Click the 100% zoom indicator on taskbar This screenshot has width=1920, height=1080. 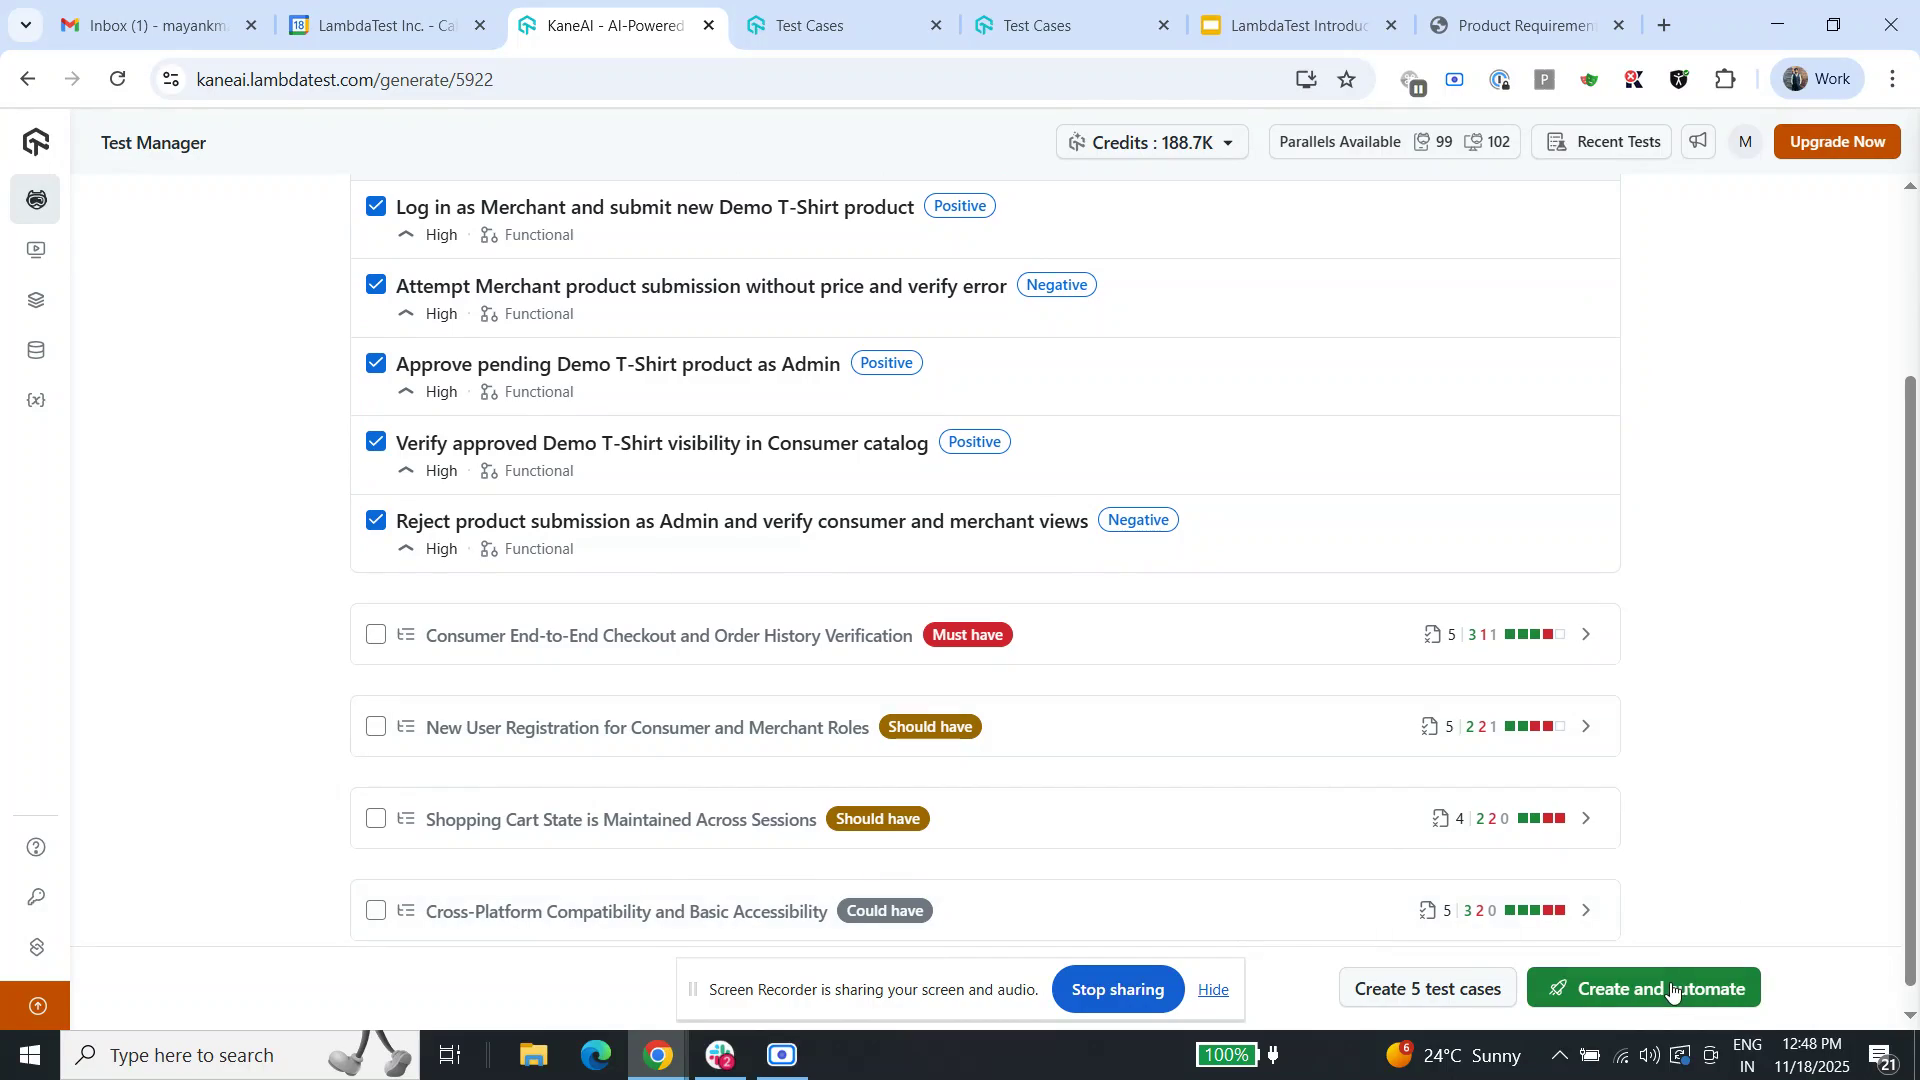click(x=1226, y=1054)
